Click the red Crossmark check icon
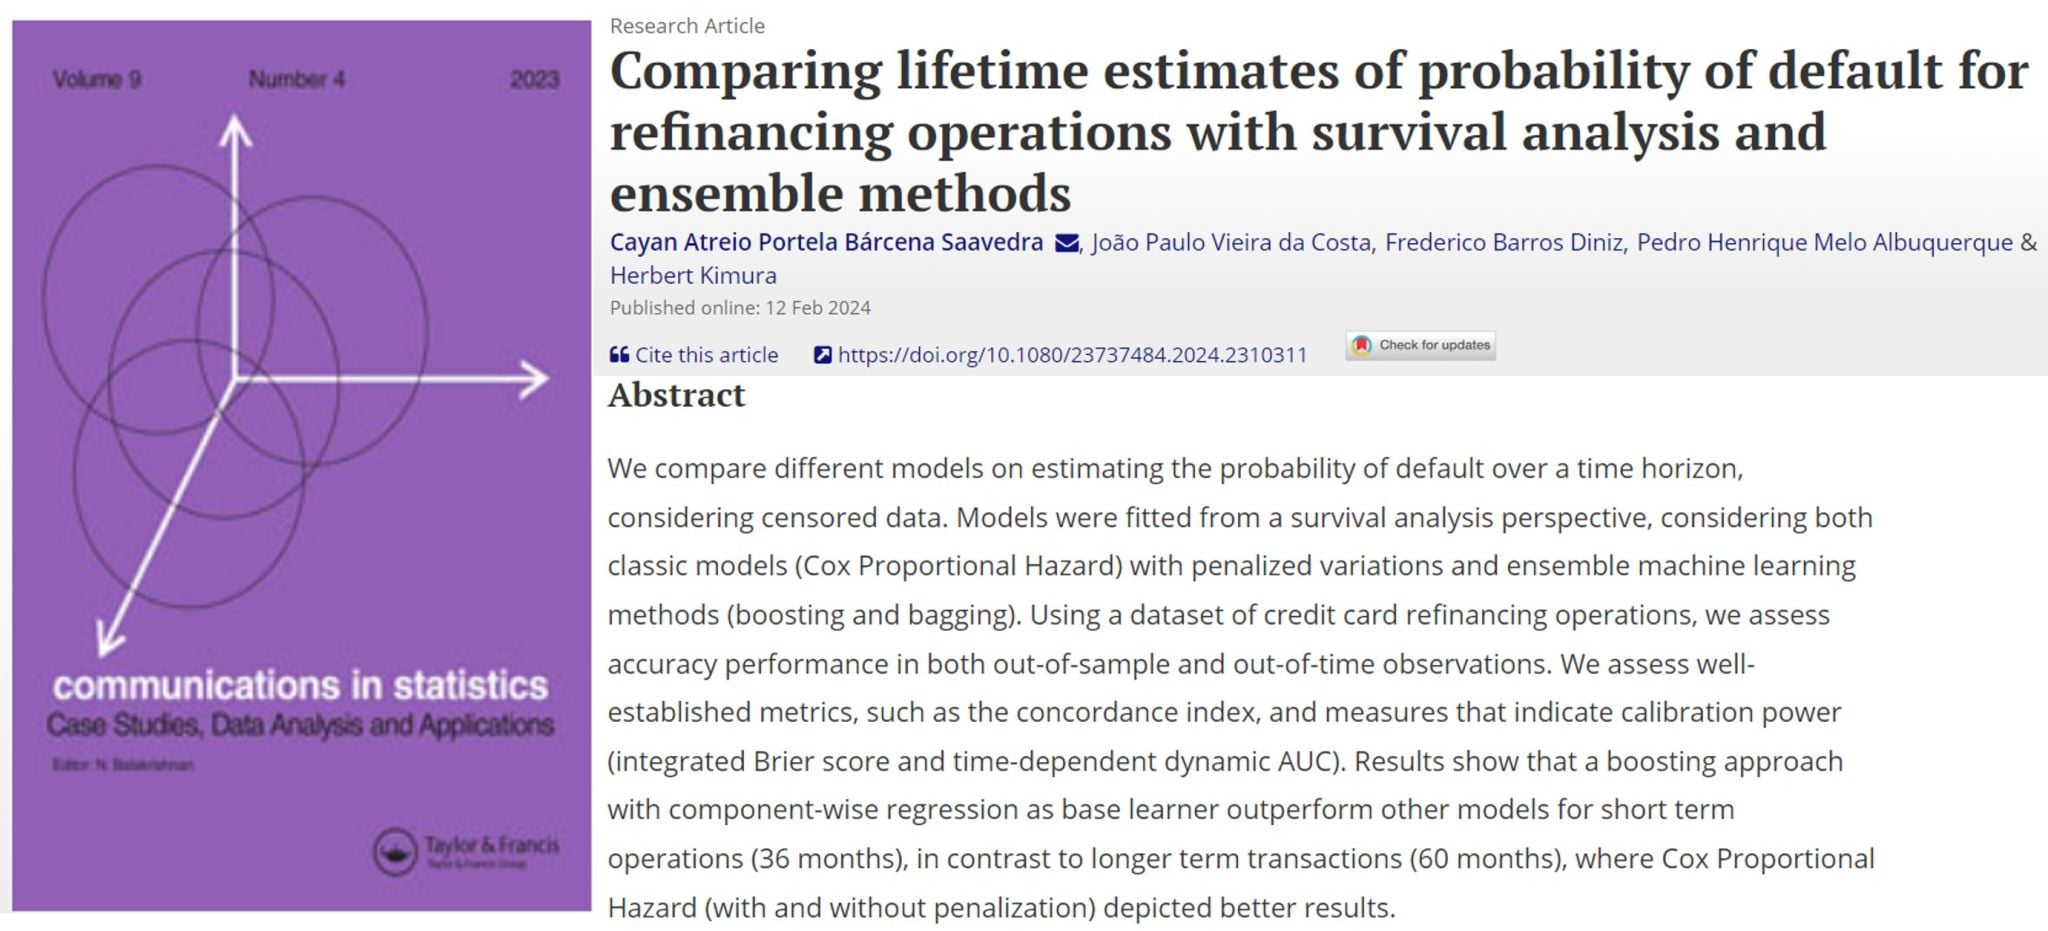The image size is (2048, 931). point(1361,345)
